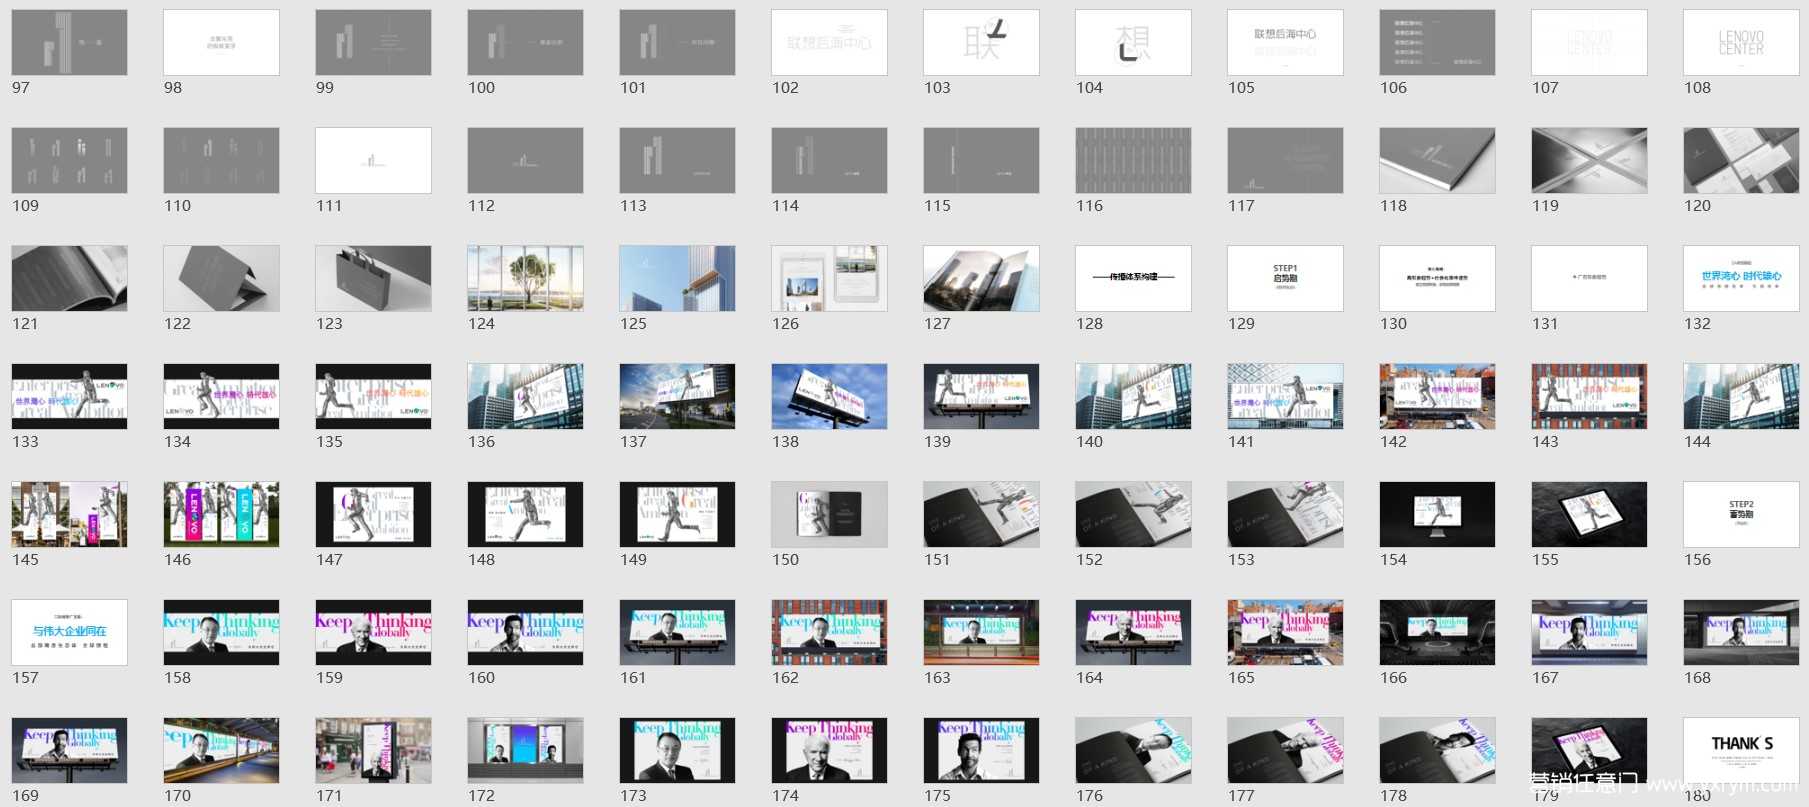
Task: Click slide 124 tree window thumbnail
Action: click(x=525, y=279)
